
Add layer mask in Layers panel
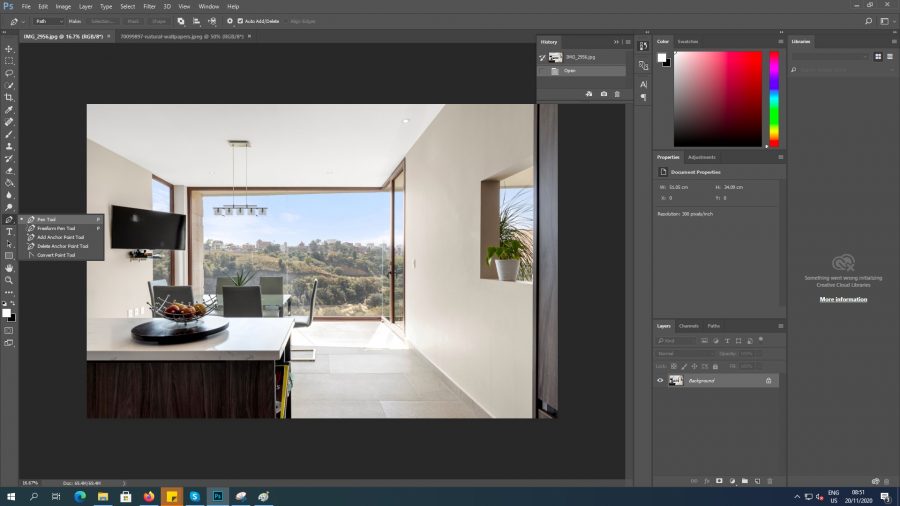click(719, 481)
